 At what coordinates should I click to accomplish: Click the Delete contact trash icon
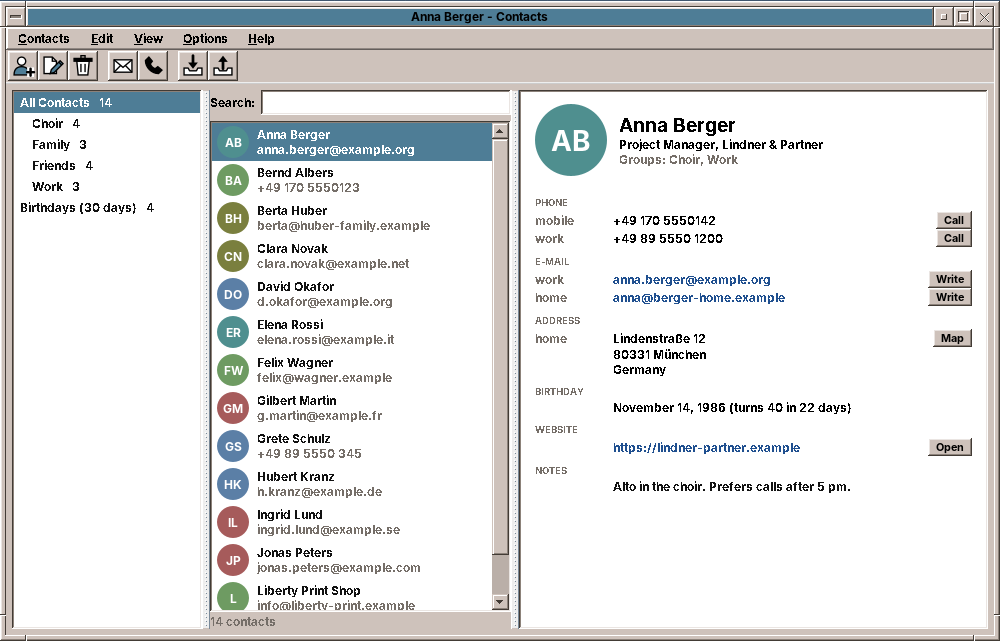[83, 66]
